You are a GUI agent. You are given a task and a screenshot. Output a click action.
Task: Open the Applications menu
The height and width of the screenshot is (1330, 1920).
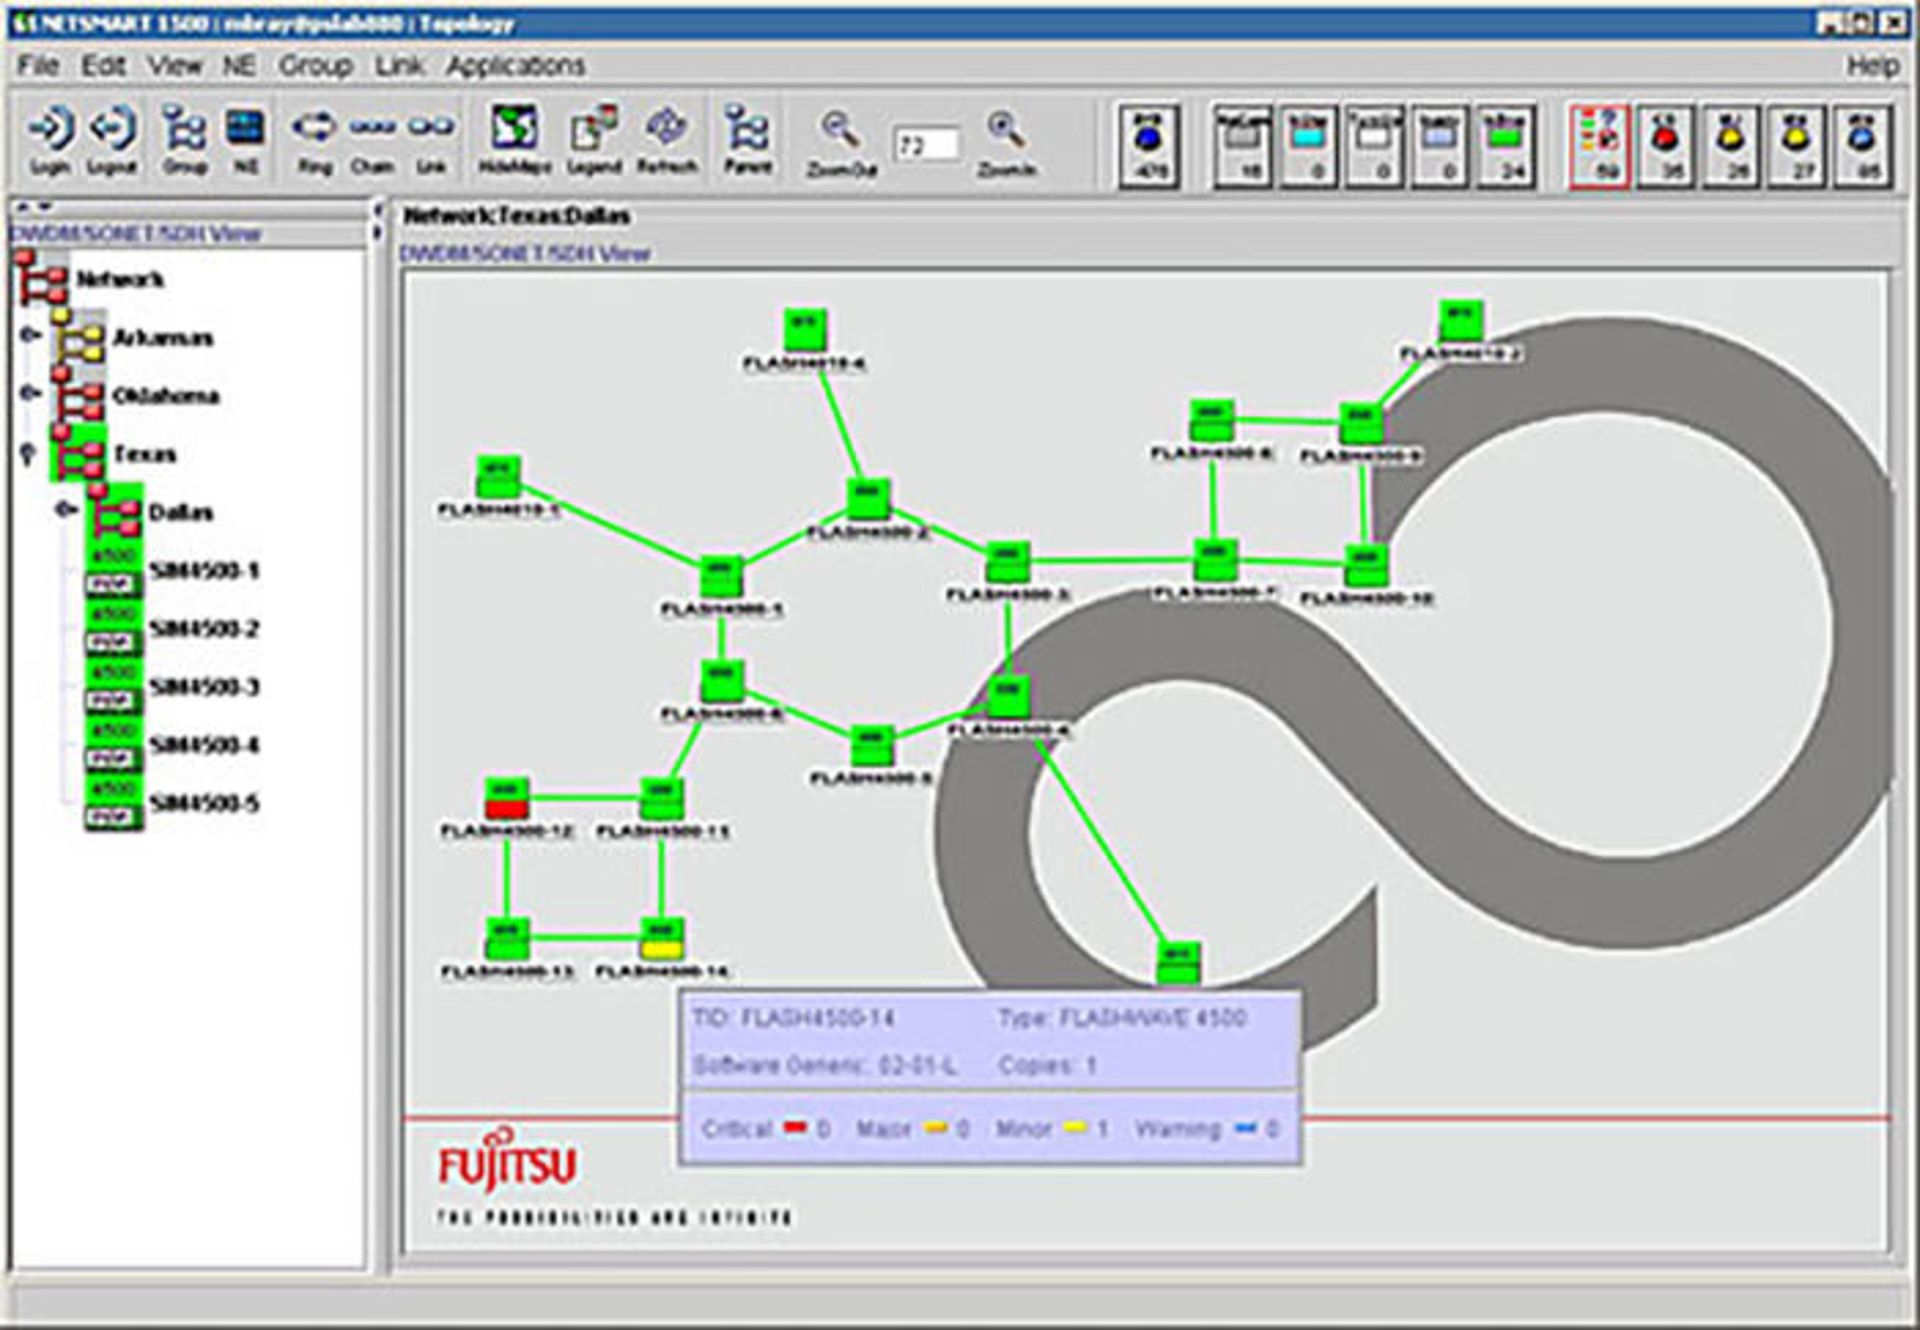(515, 66)
